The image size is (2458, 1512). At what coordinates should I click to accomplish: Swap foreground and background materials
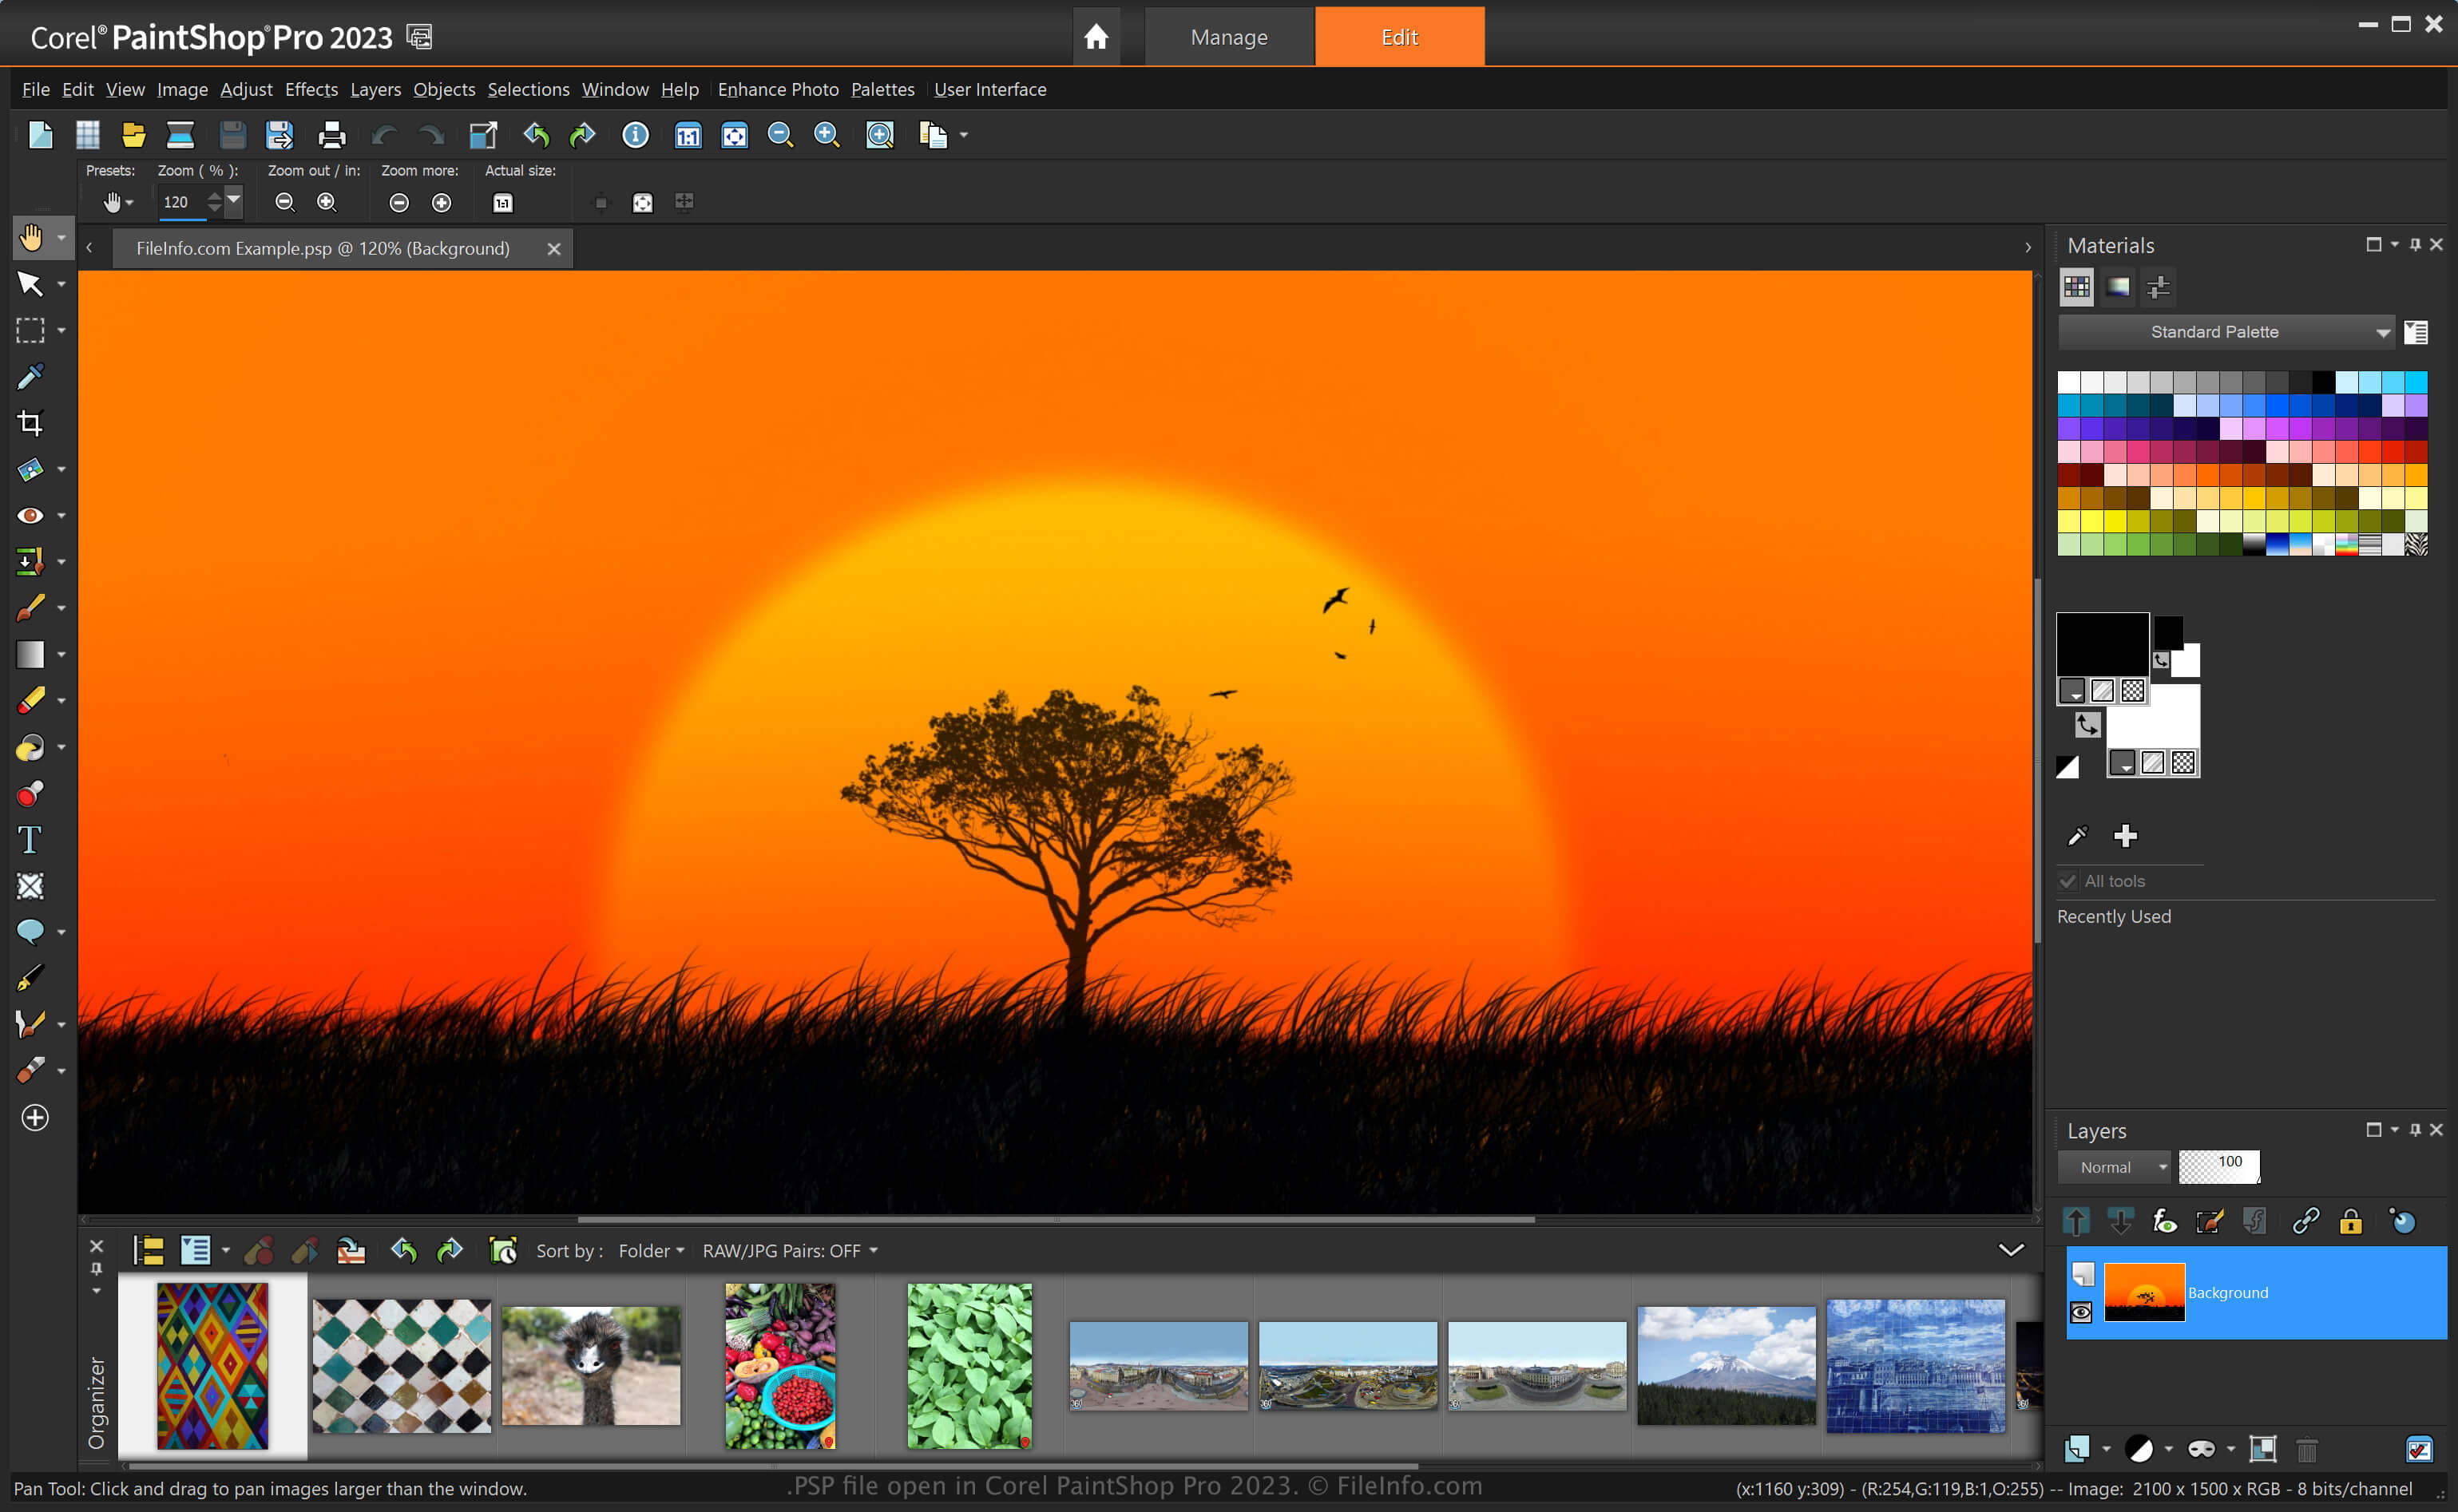[x=2087, y=724]
